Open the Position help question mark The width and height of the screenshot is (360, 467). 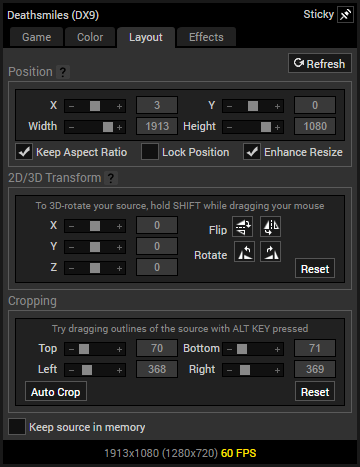(63, 72)
